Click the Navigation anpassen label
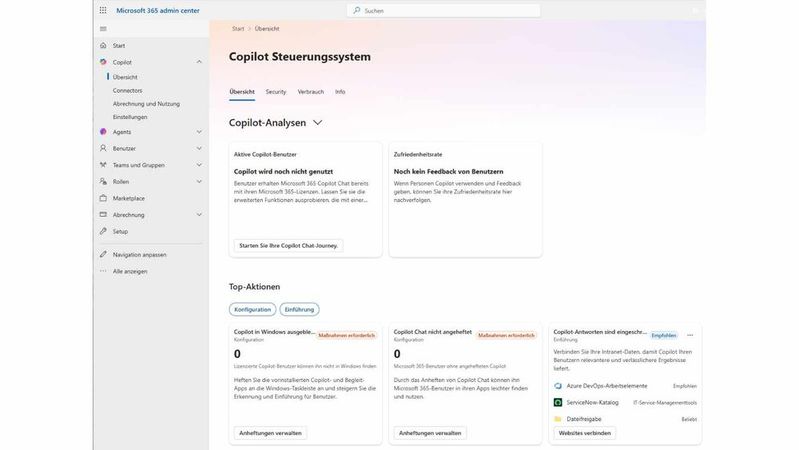The image size is (799, 450). pos(140,255)
